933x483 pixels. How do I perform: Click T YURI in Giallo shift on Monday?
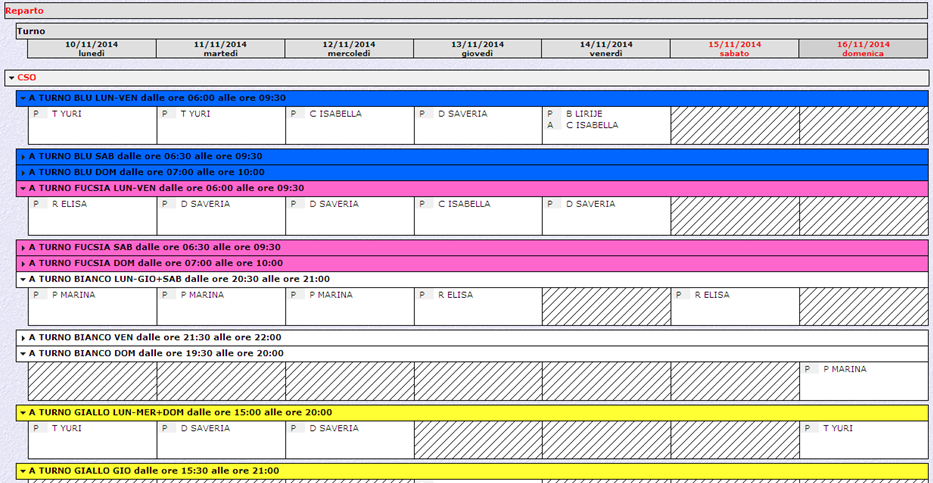67,428
